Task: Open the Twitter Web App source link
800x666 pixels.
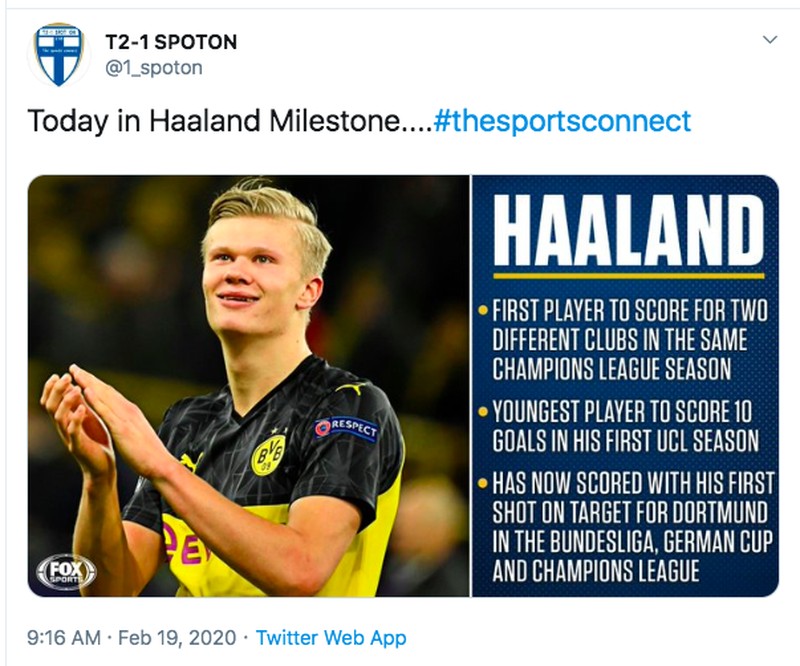Action: [331, 637]
